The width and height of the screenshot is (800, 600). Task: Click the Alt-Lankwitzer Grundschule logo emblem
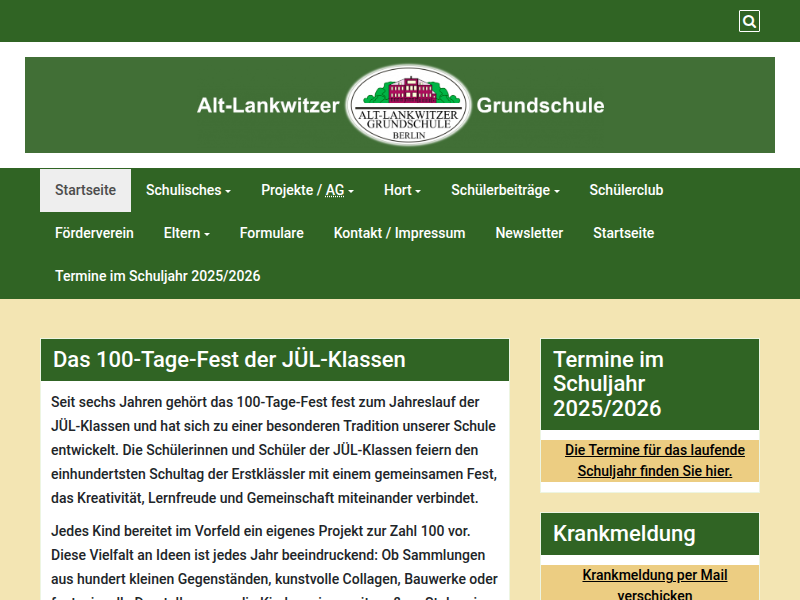[408, 105]
